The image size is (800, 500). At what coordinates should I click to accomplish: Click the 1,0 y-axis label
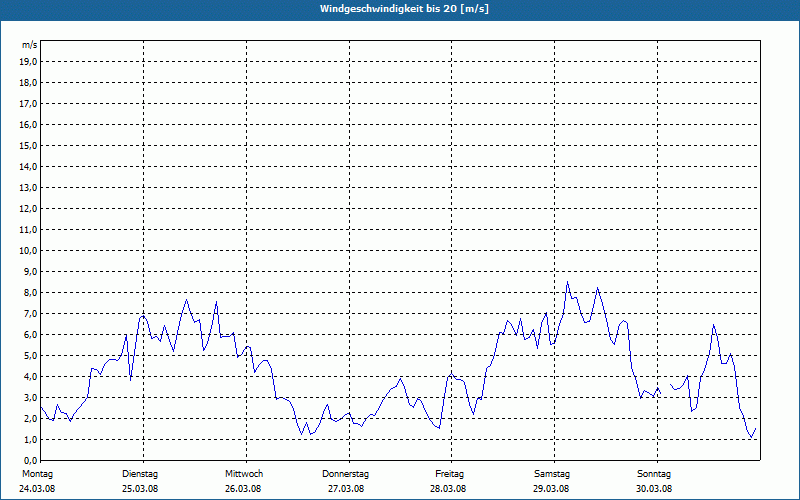click(x=31, y=440)
